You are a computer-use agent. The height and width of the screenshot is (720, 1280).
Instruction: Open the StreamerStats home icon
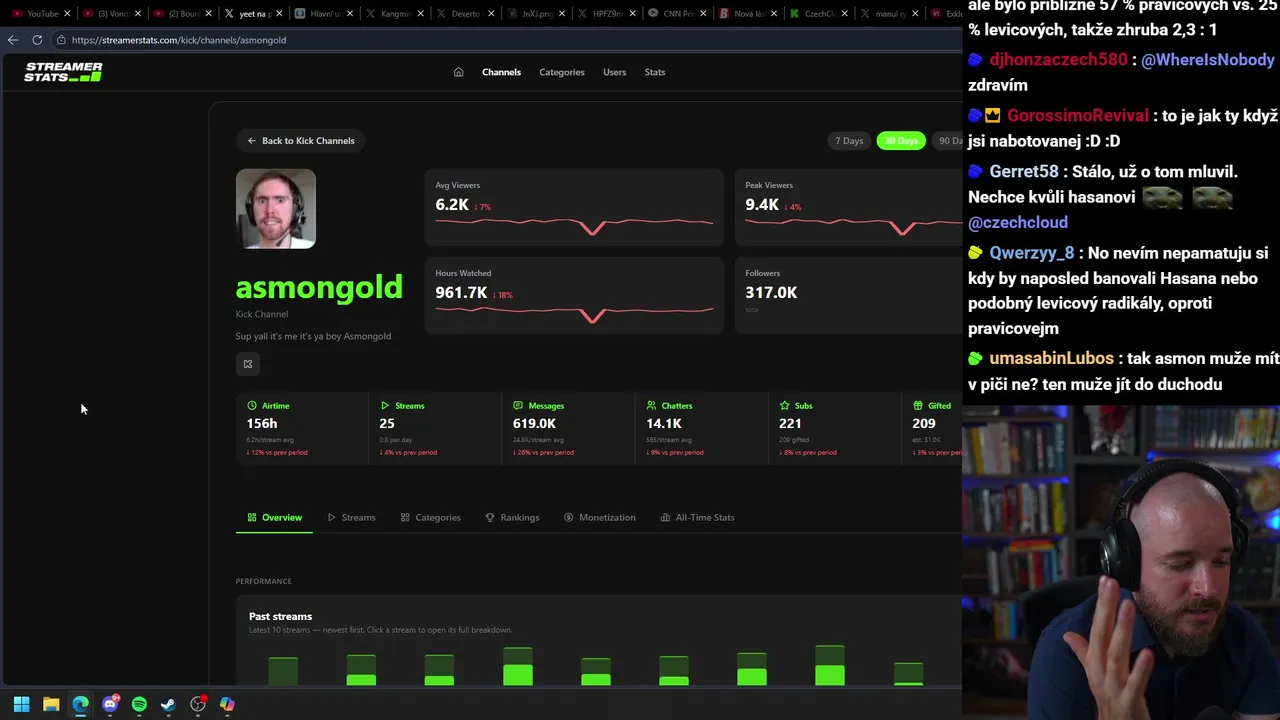point(458,72)
